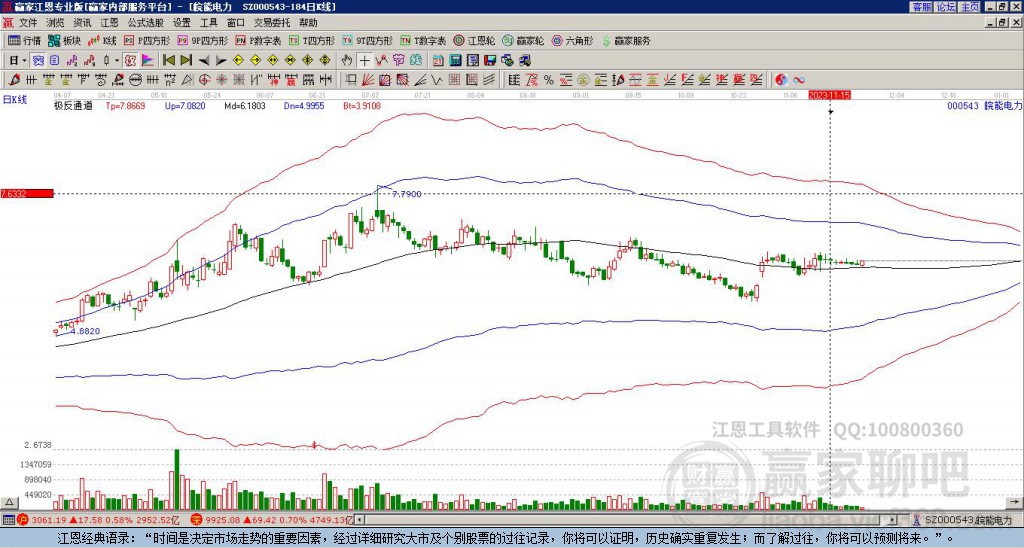Open the calculator icon

point(455,61)
